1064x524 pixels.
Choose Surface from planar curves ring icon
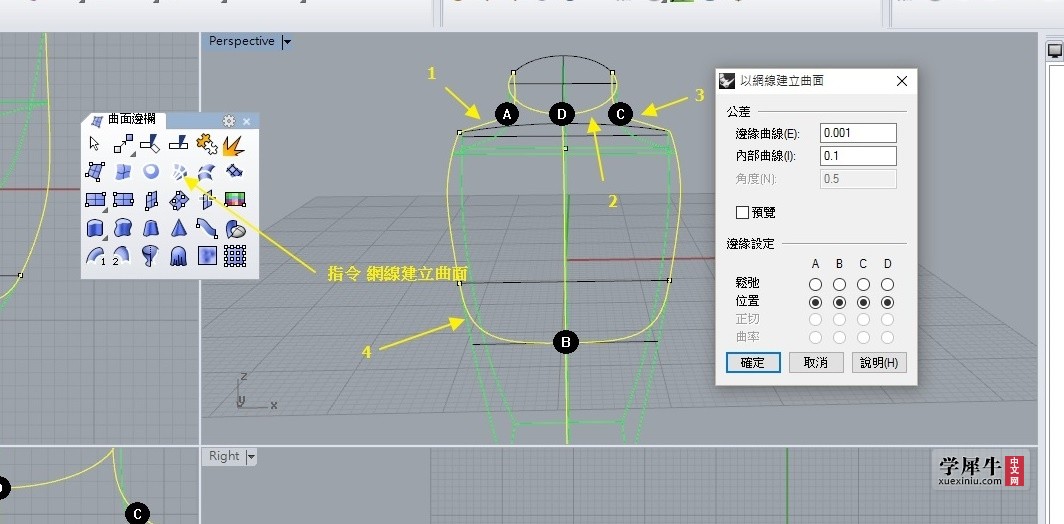tap(151, 171)
